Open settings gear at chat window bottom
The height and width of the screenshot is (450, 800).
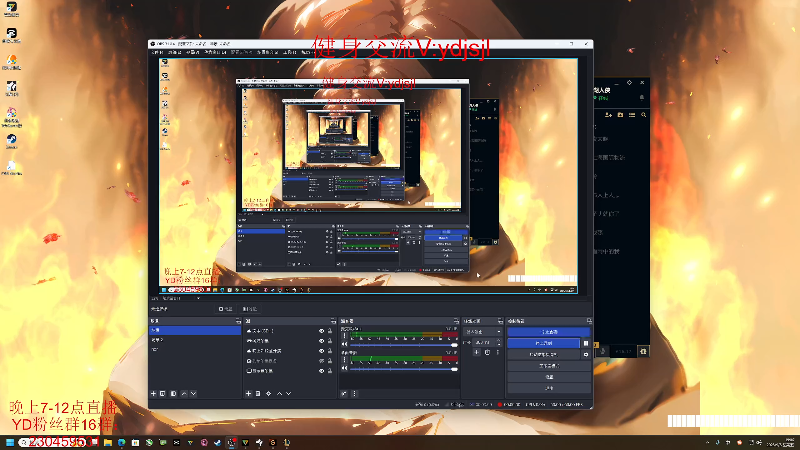643,351
